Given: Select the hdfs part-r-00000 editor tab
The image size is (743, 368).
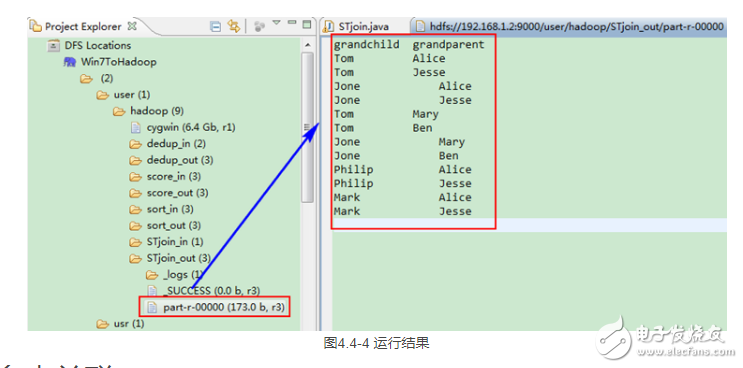Looking at the screenshot, I should click(570, 26).
